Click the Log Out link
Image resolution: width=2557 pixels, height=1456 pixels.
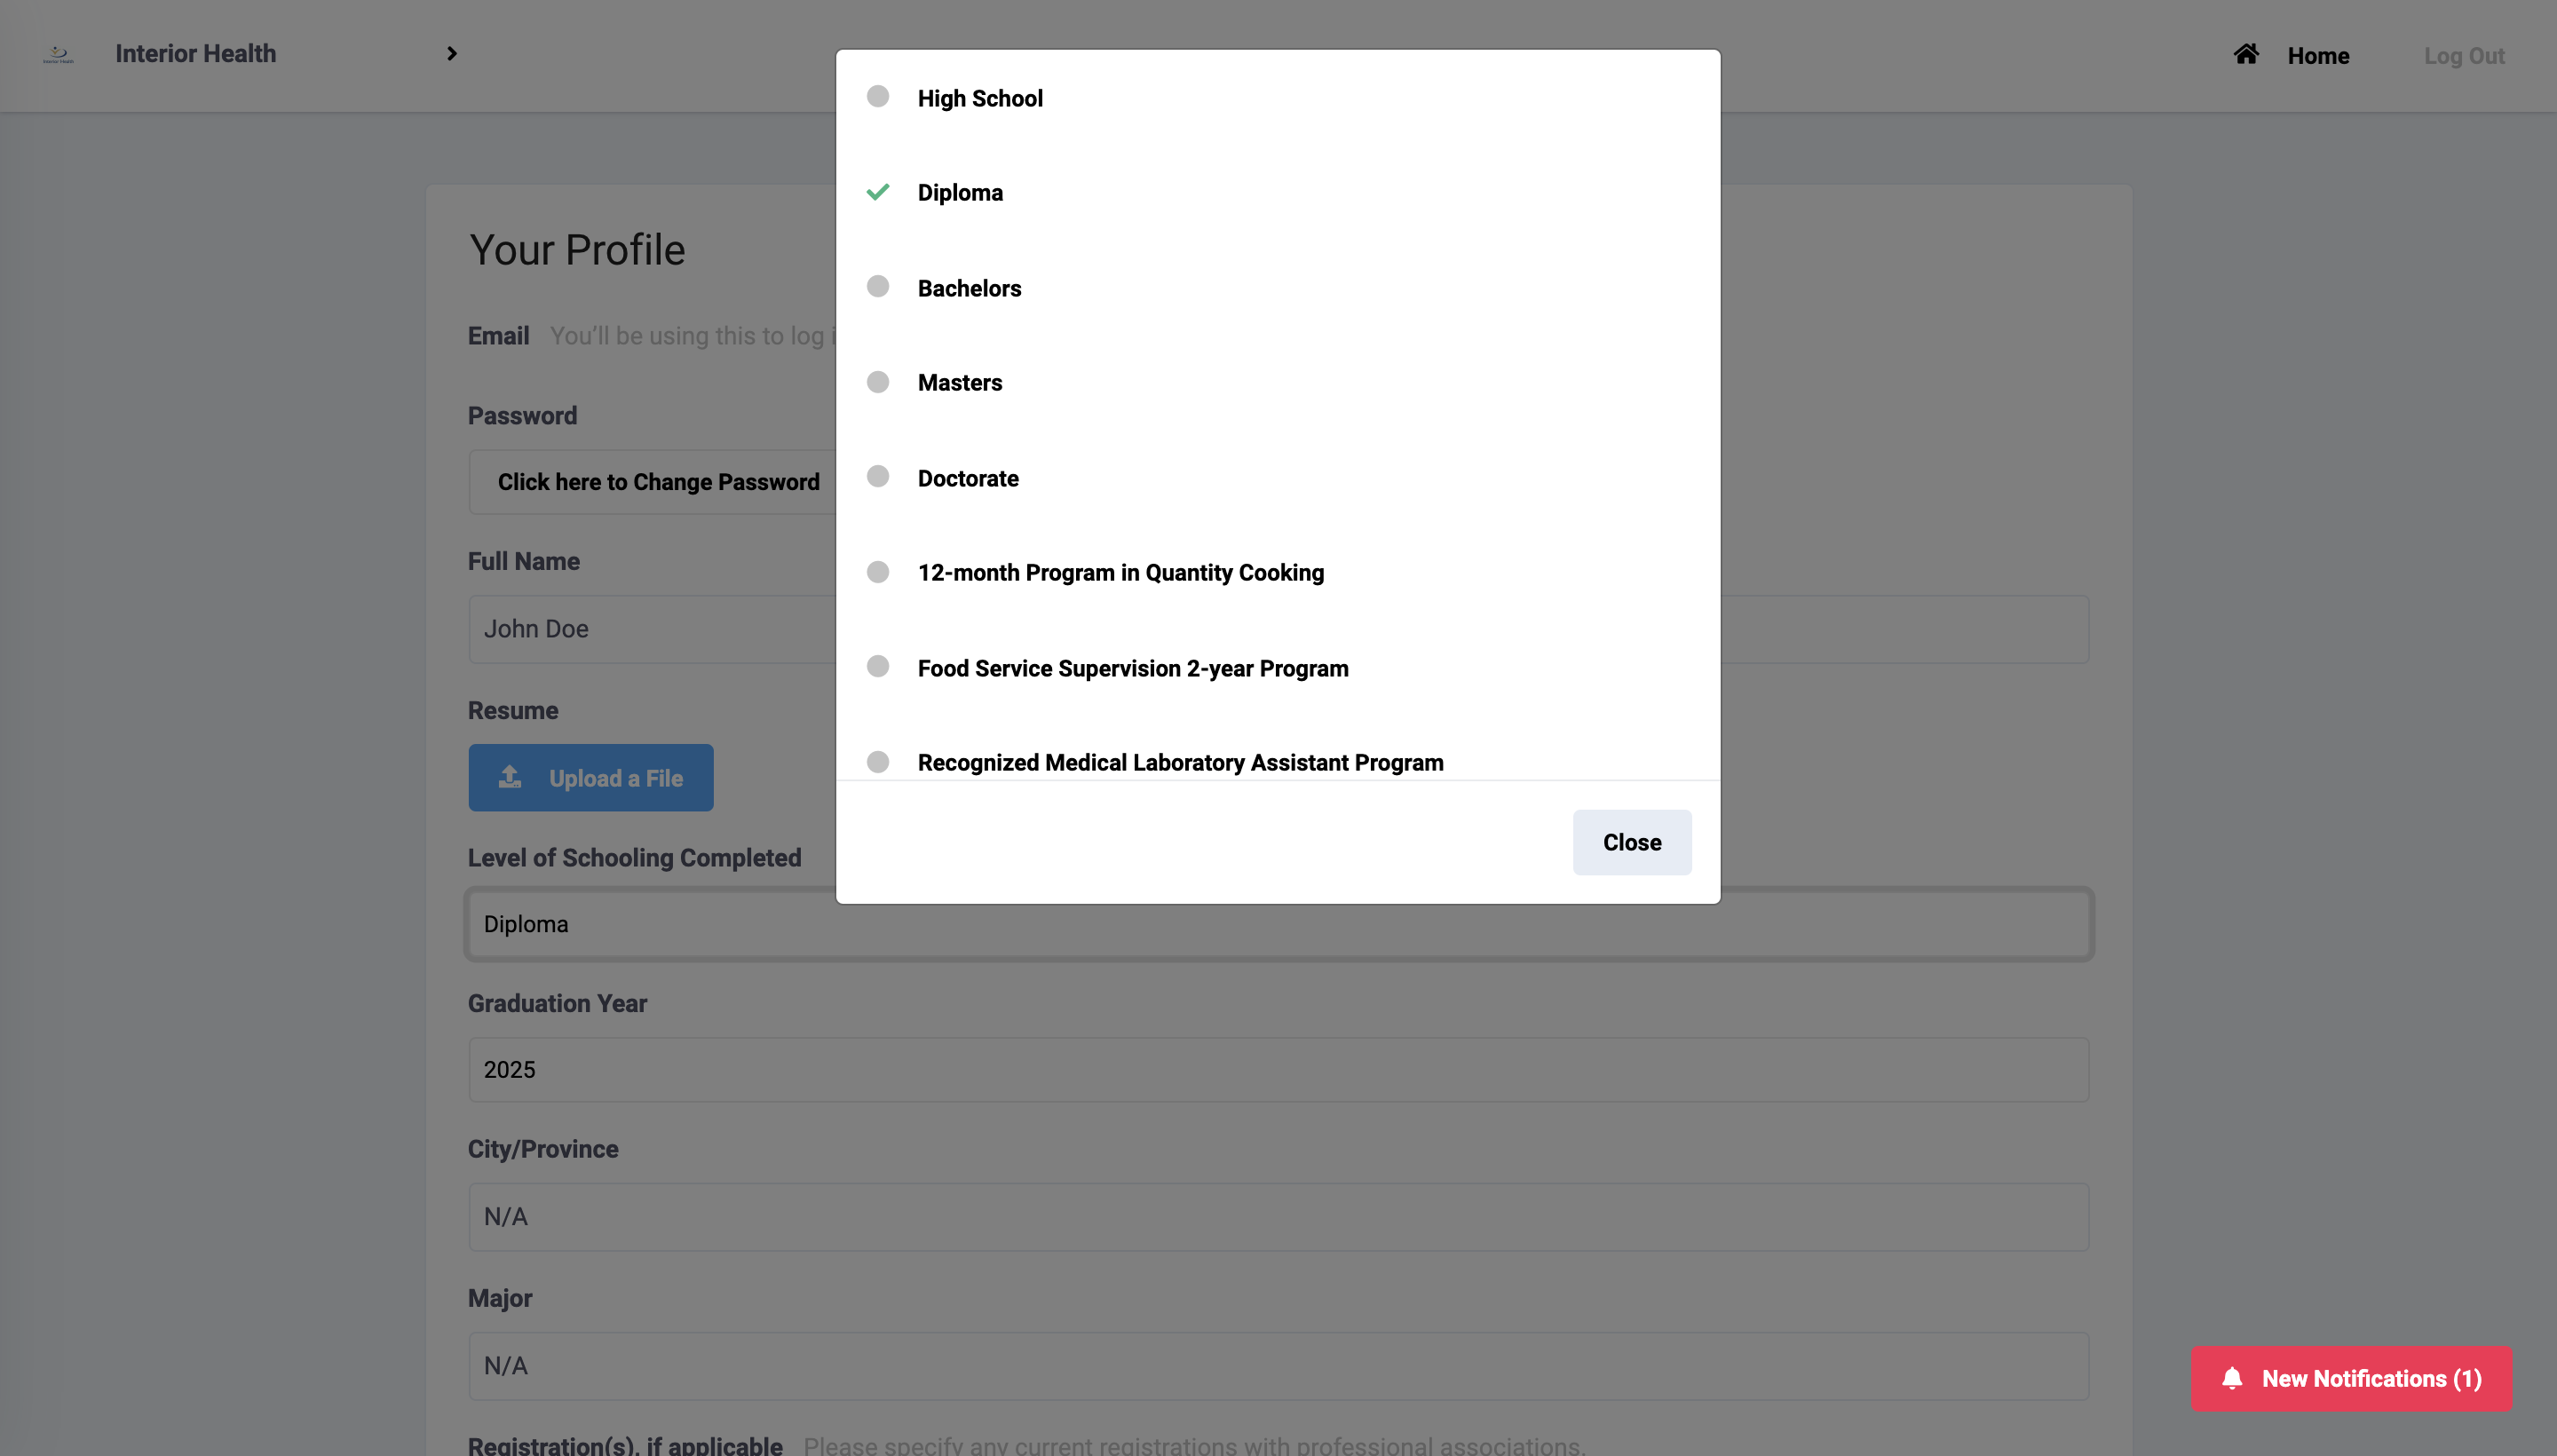pos(2464,56)
